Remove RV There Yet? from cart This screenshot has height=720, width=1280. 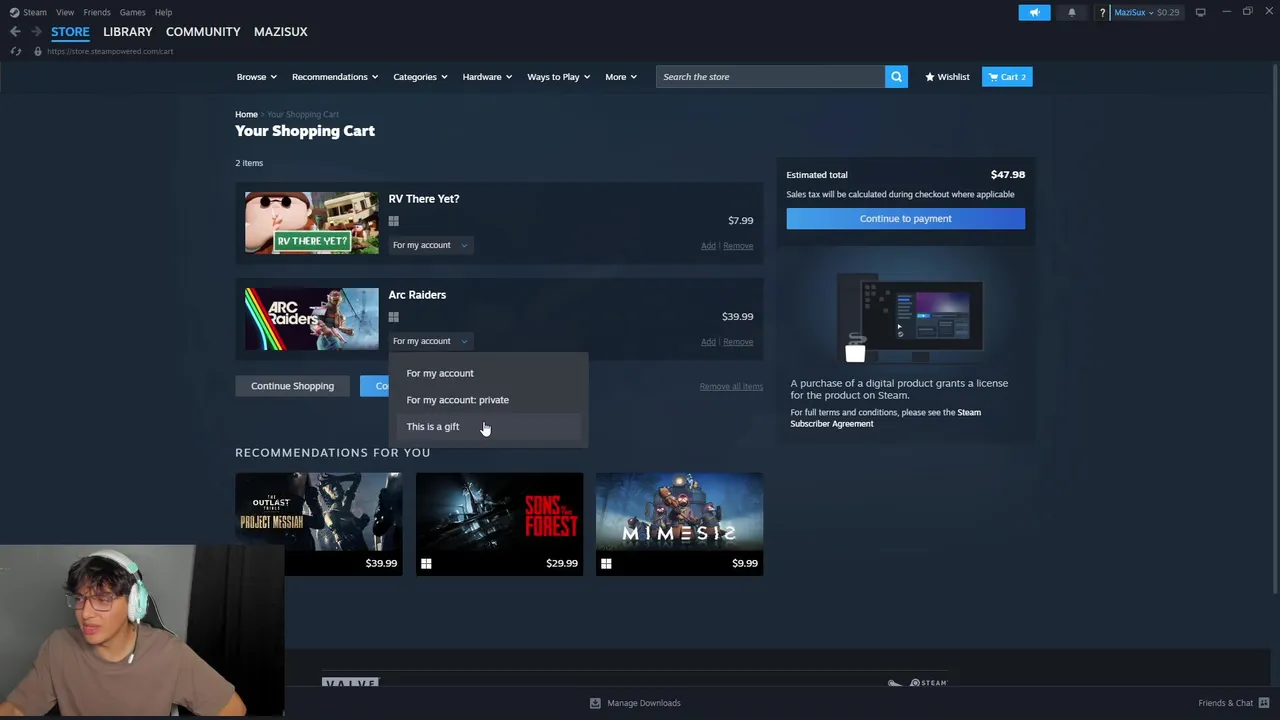(x=738, y=246)
